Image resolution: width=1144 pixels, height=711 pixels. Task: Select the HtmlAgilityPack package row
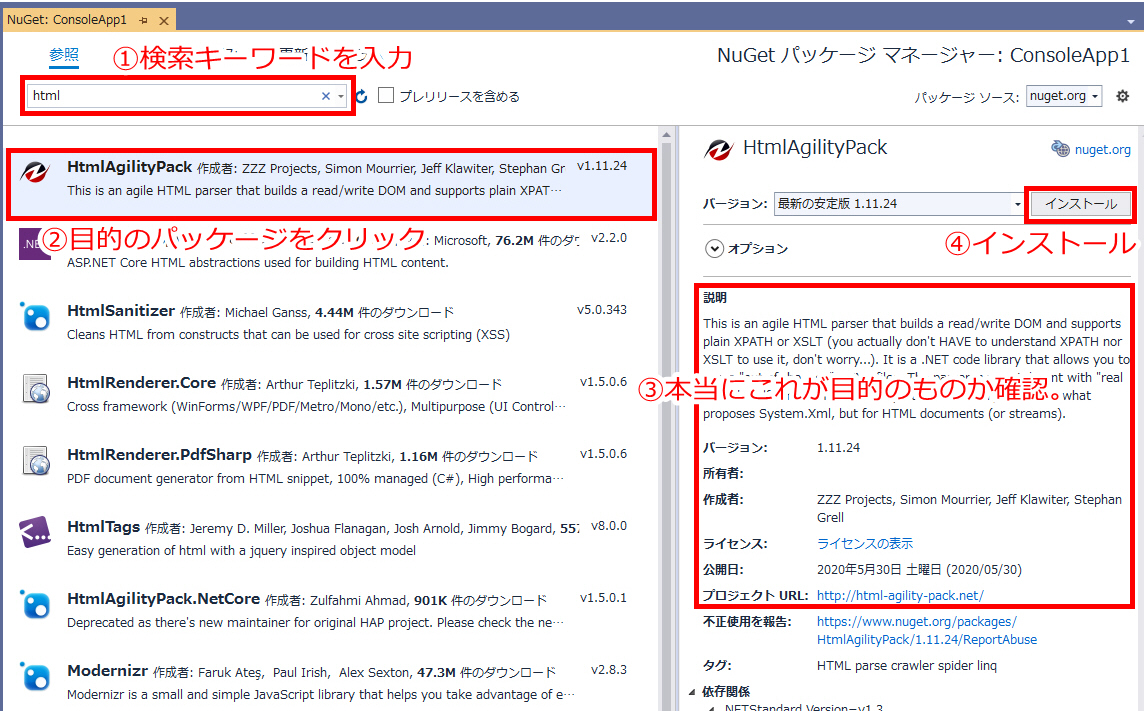click(331, 184)
